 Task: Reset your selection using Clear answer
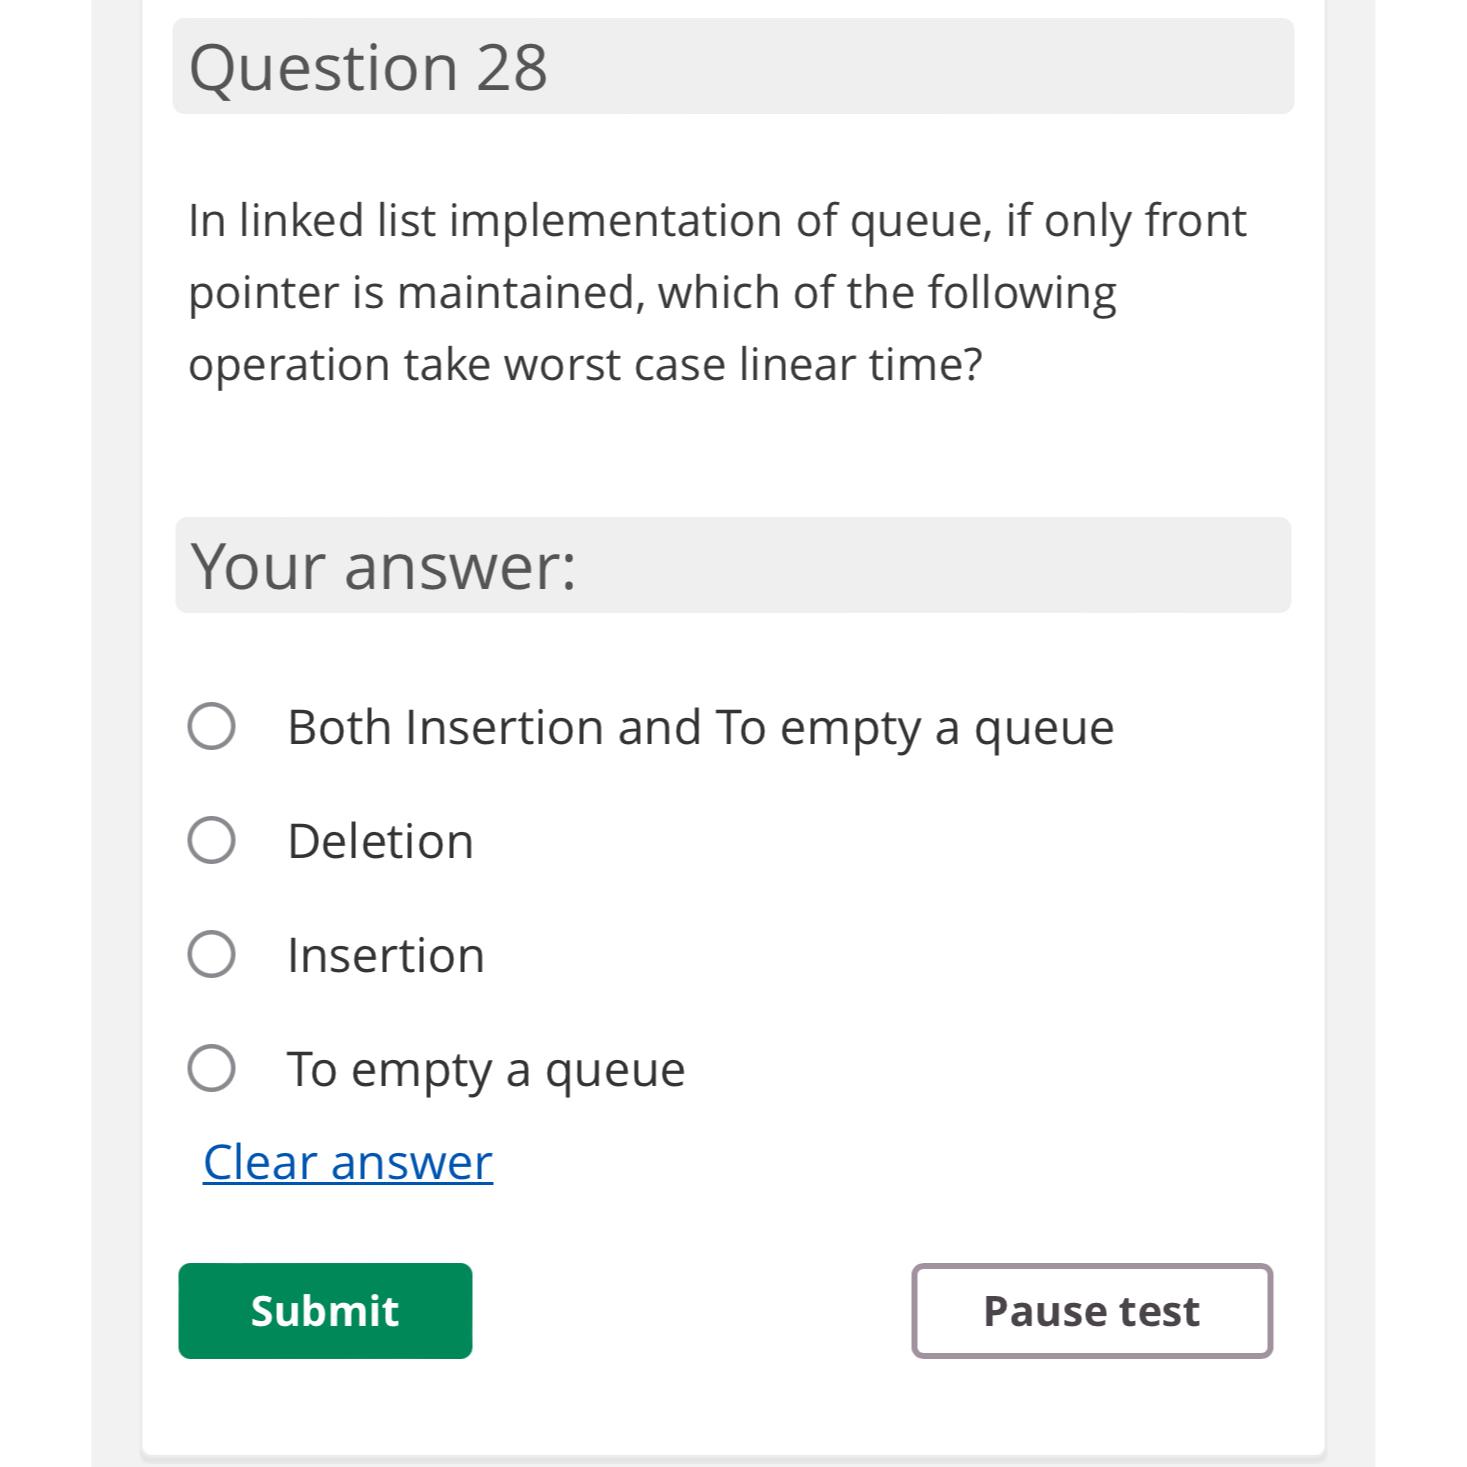[x=346, y=1161]
